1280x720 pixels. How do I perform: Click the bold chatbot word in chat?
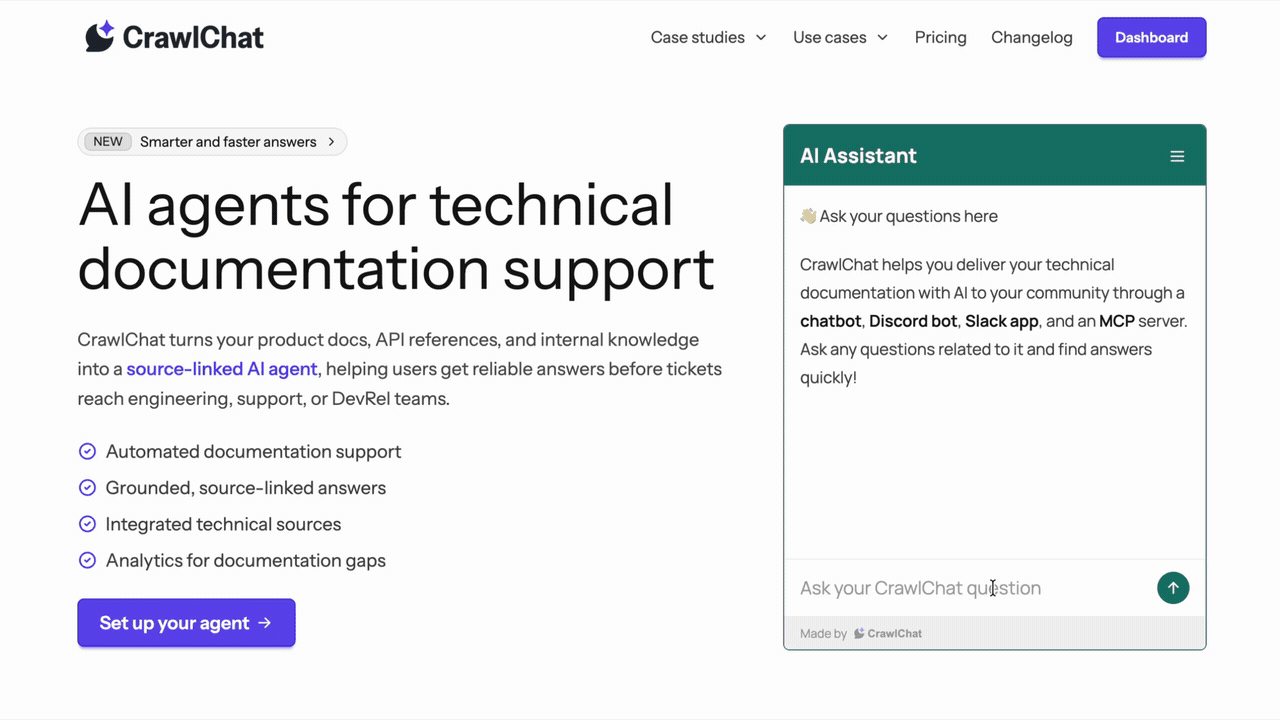point(830,321)
